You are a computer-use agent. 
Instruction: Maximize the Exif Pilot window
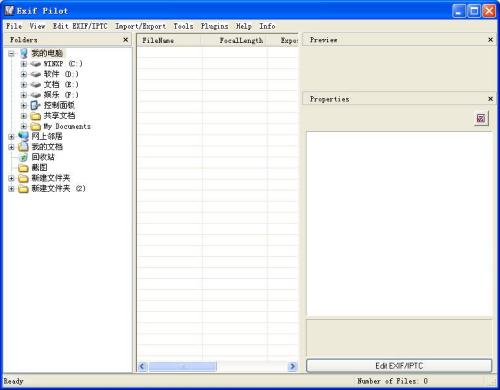(x=474, y=11)
